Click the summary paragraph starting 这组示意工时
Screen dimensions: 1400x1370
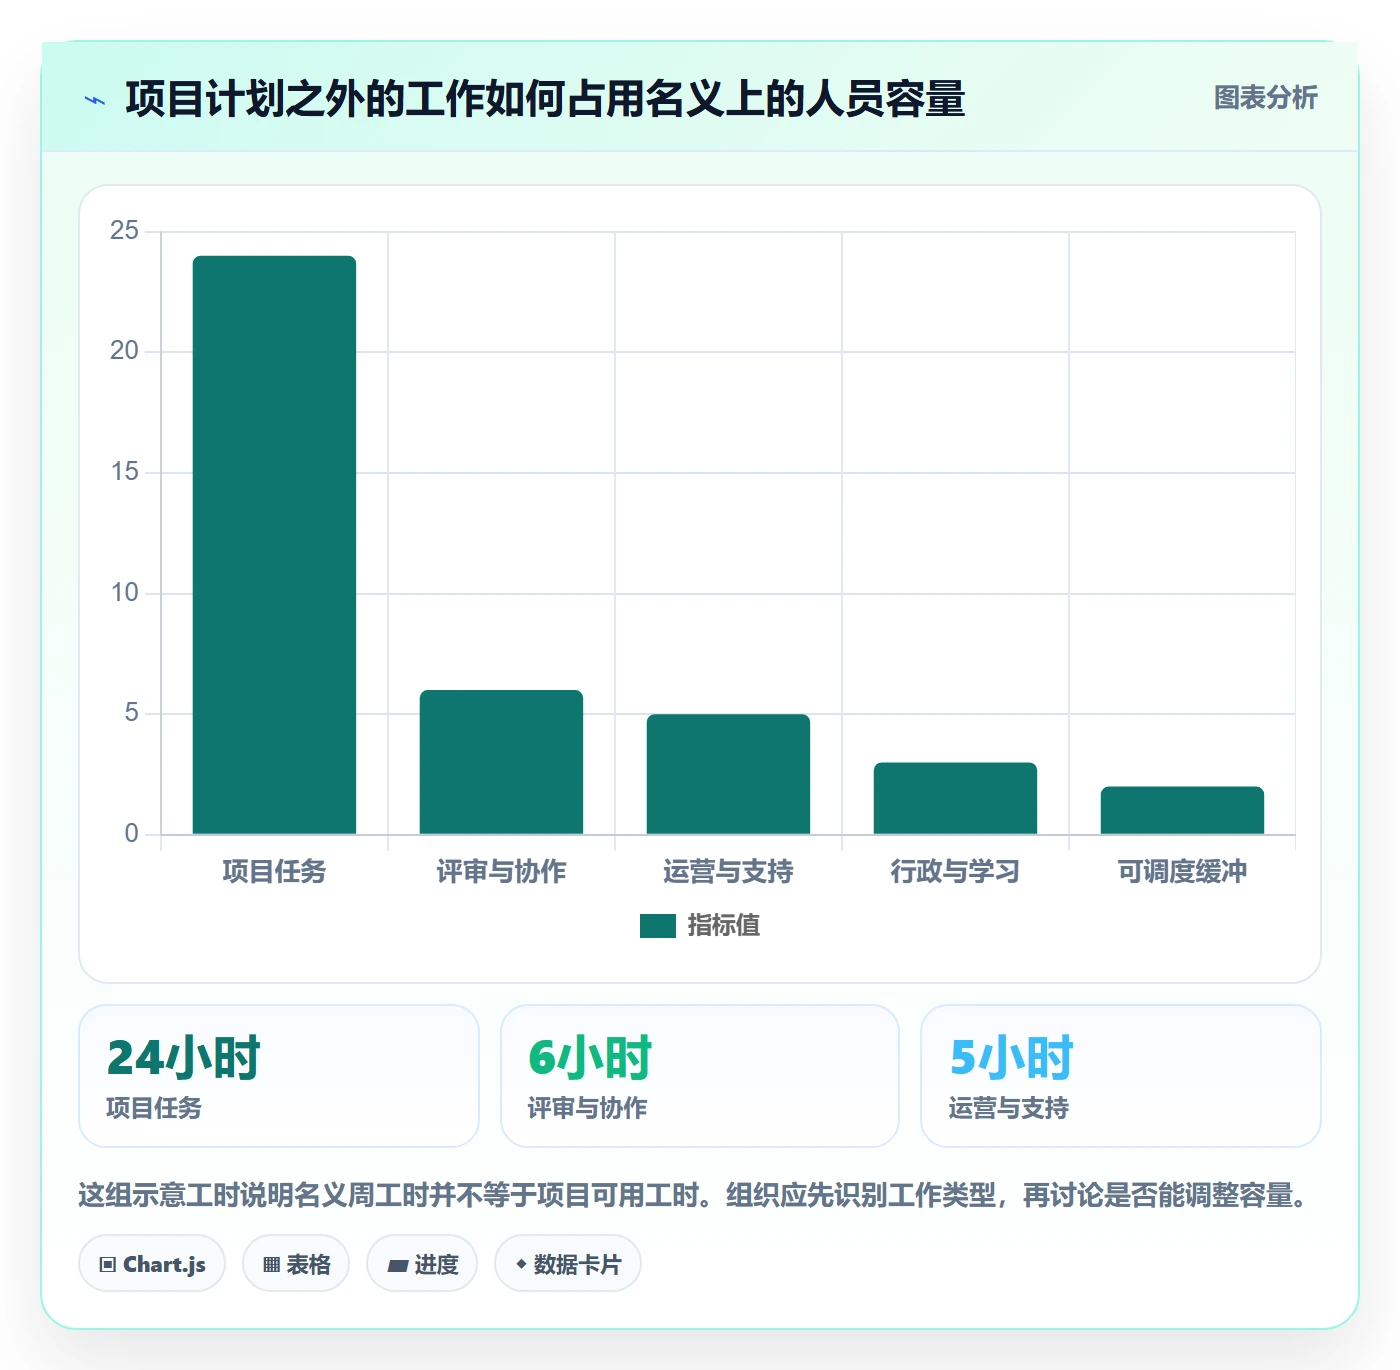tap(694, 1195)
